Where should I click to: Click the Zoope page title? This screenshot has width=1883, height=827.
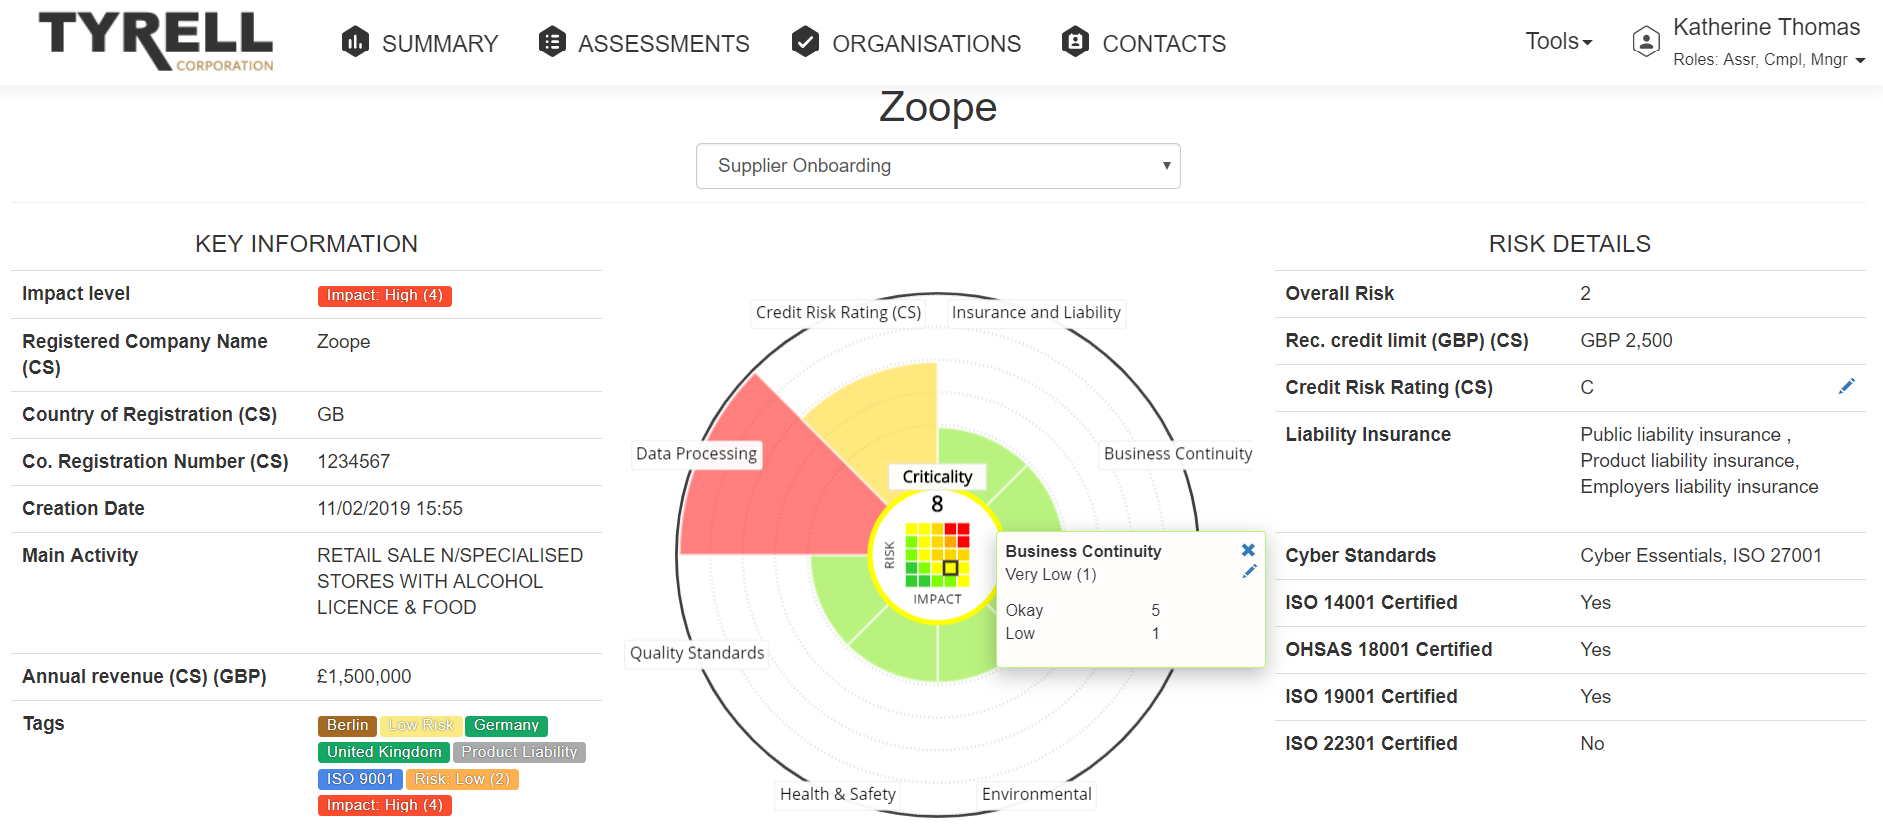pos(938,107)
